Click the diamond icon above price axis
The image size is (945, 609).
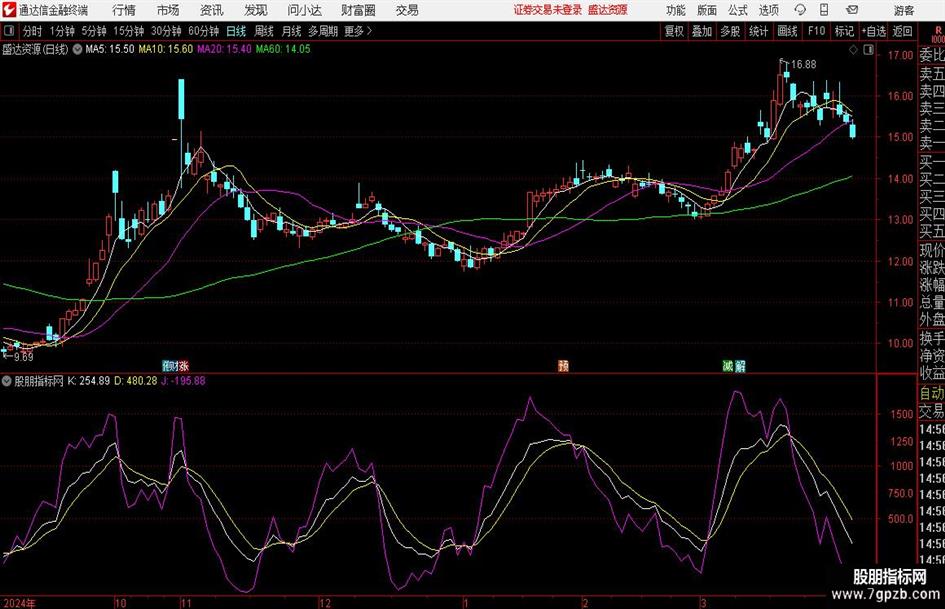click(x=853, y=50)
